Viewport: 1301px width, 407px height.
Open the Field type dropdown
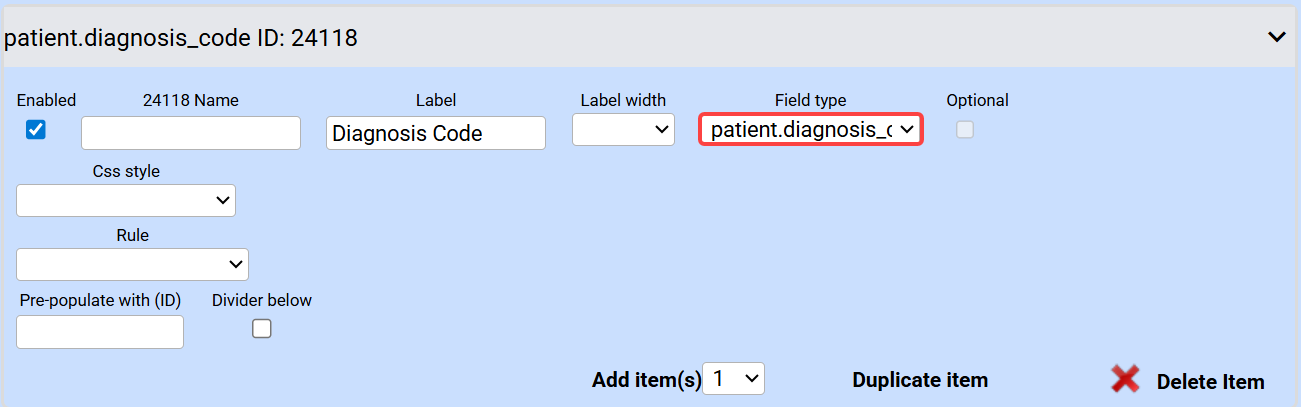[x=810, y=130]
